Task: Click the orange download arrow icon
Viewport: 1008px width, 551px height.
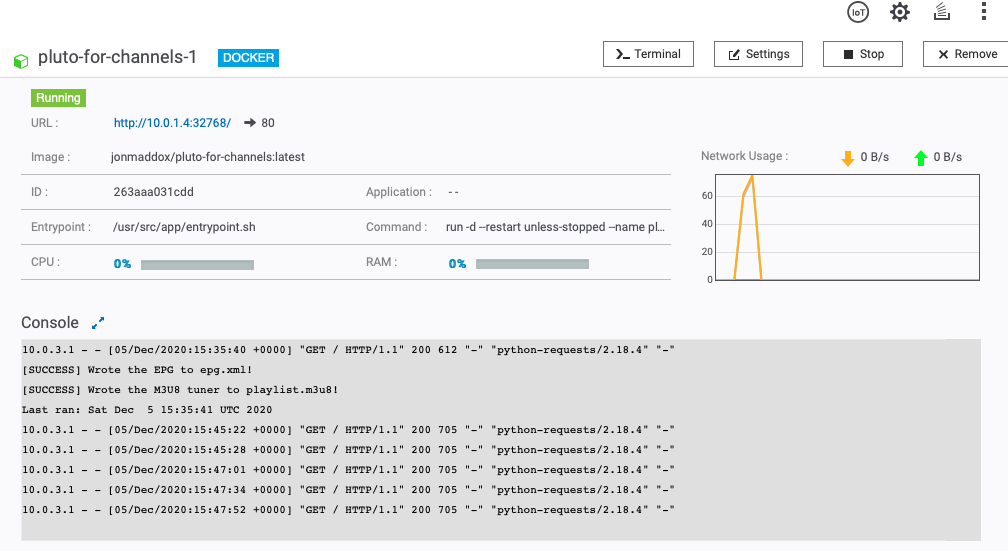Action: pyautogui.click(x=848, y=158)
